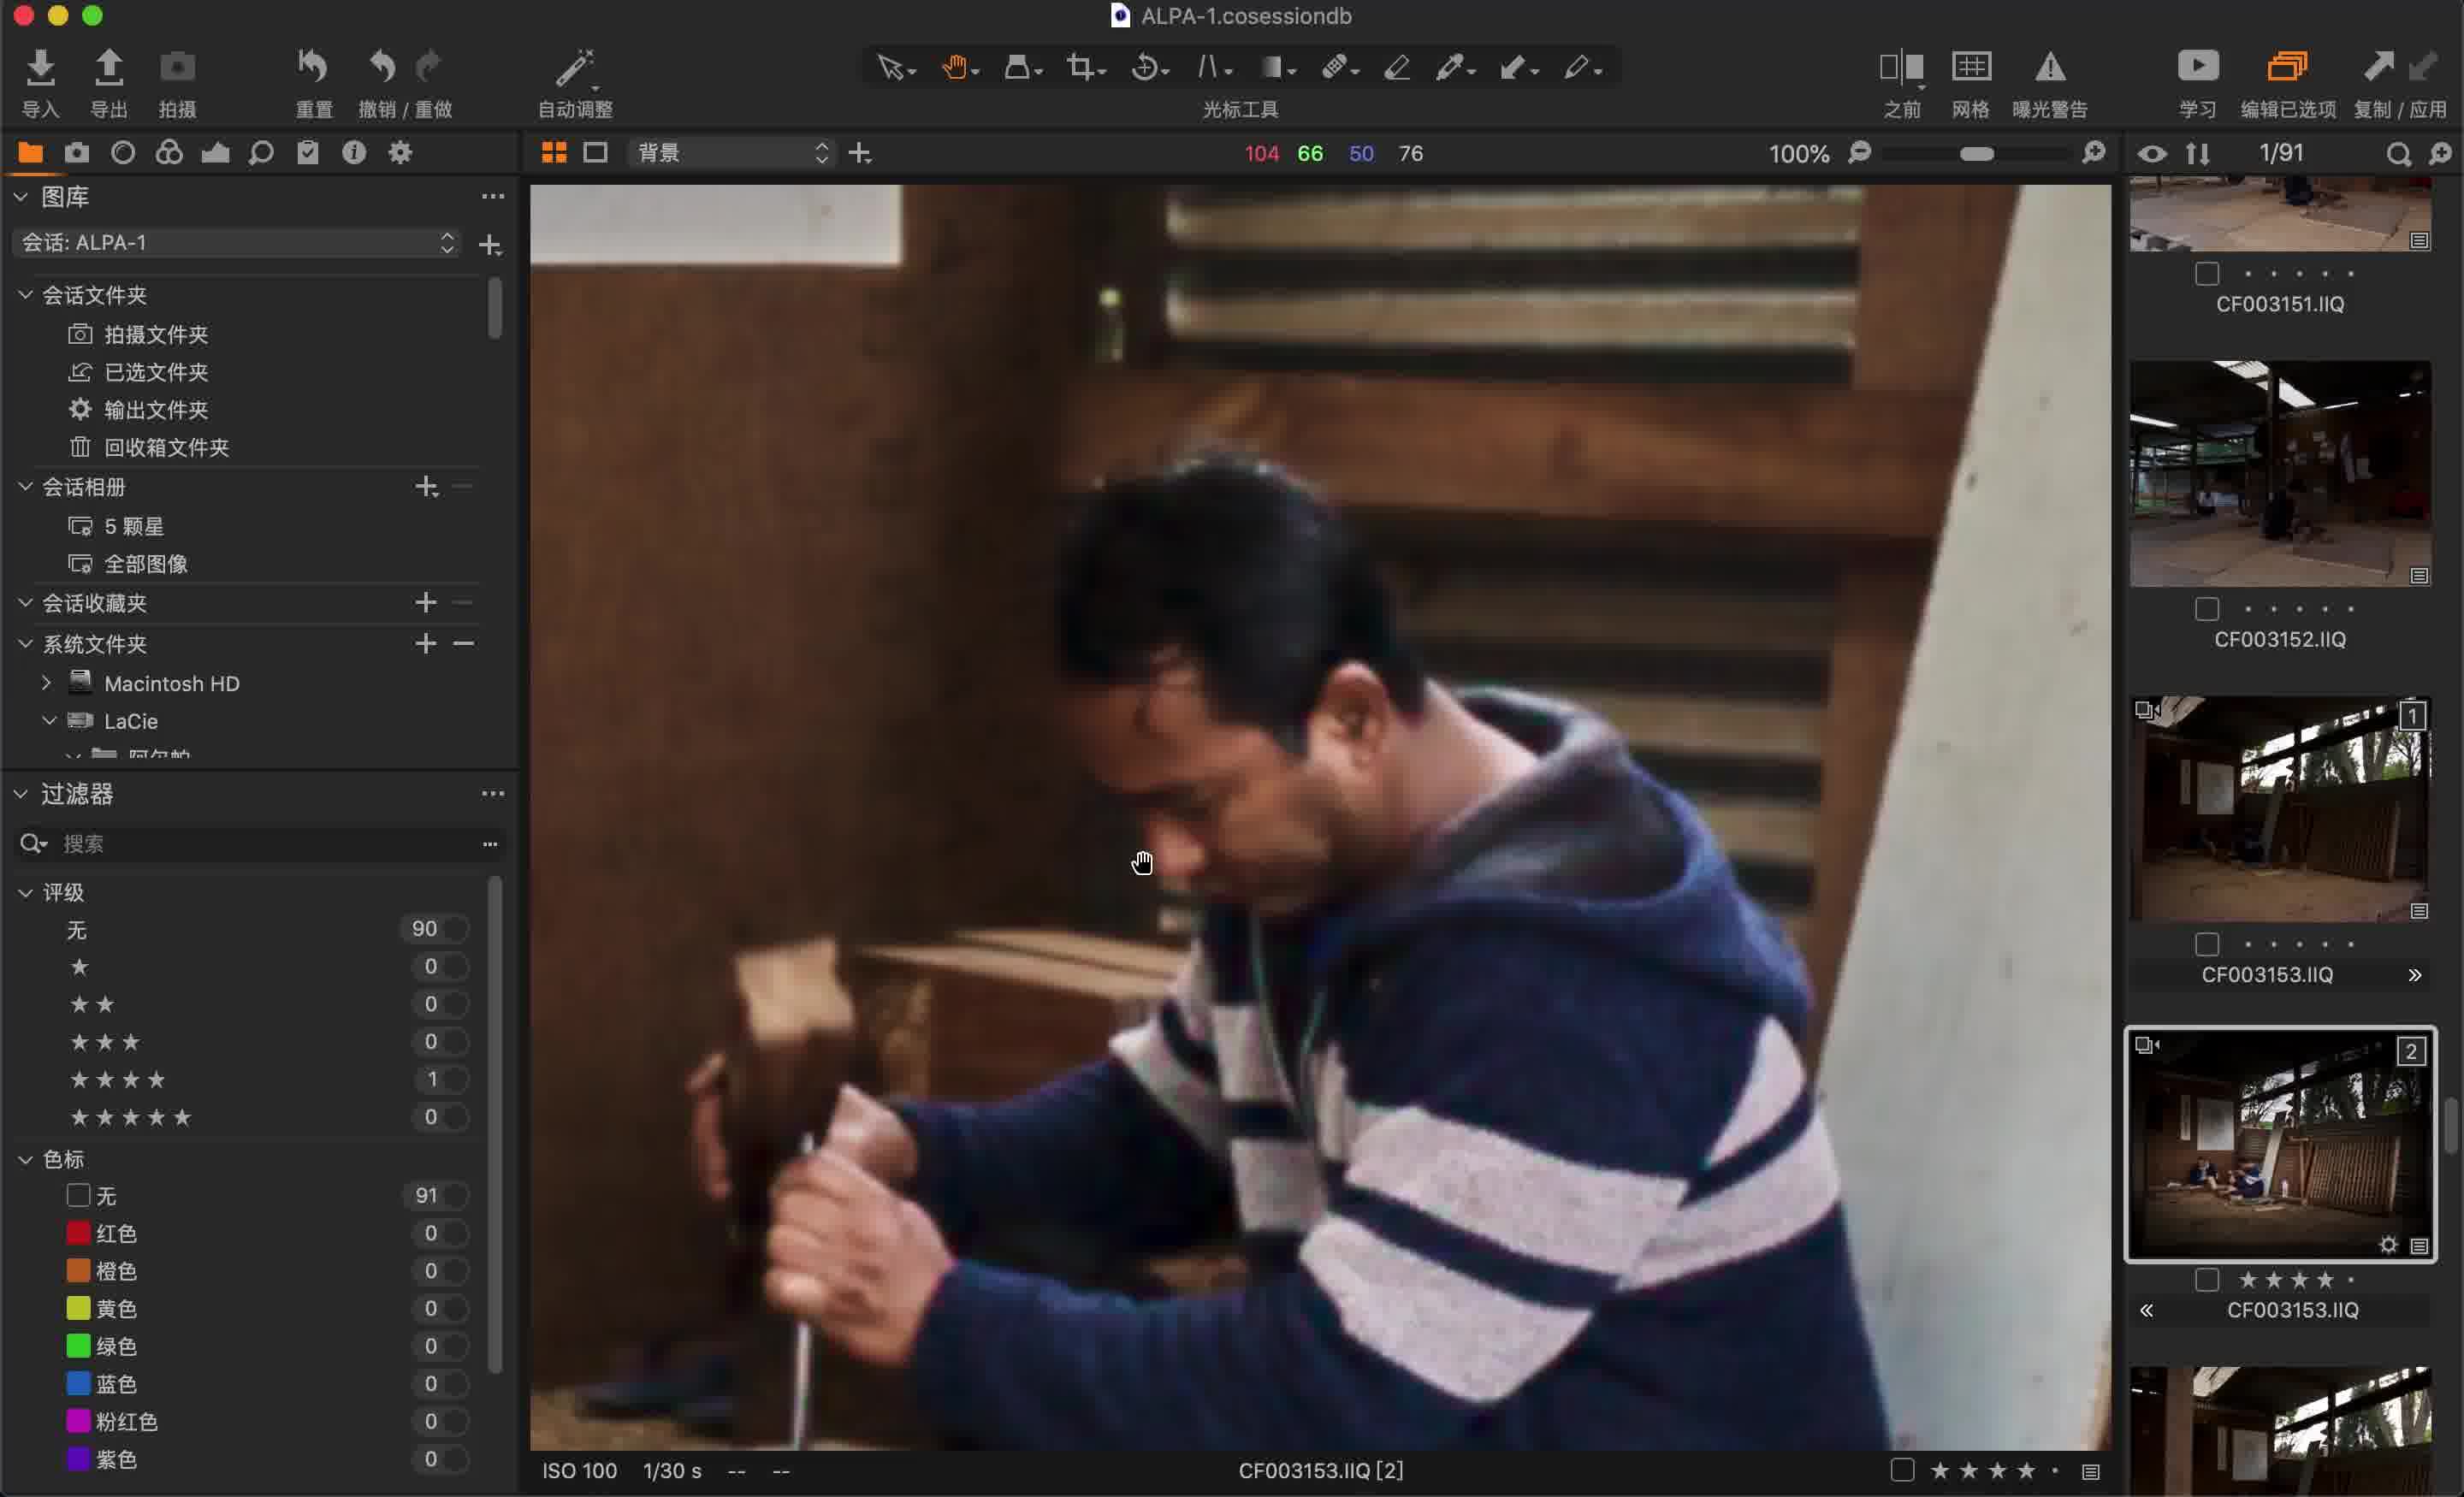Screen dimensions: 2464x1497
Task: Open the session ALPA-1 dropdown
Action: (x=237, y=243)
